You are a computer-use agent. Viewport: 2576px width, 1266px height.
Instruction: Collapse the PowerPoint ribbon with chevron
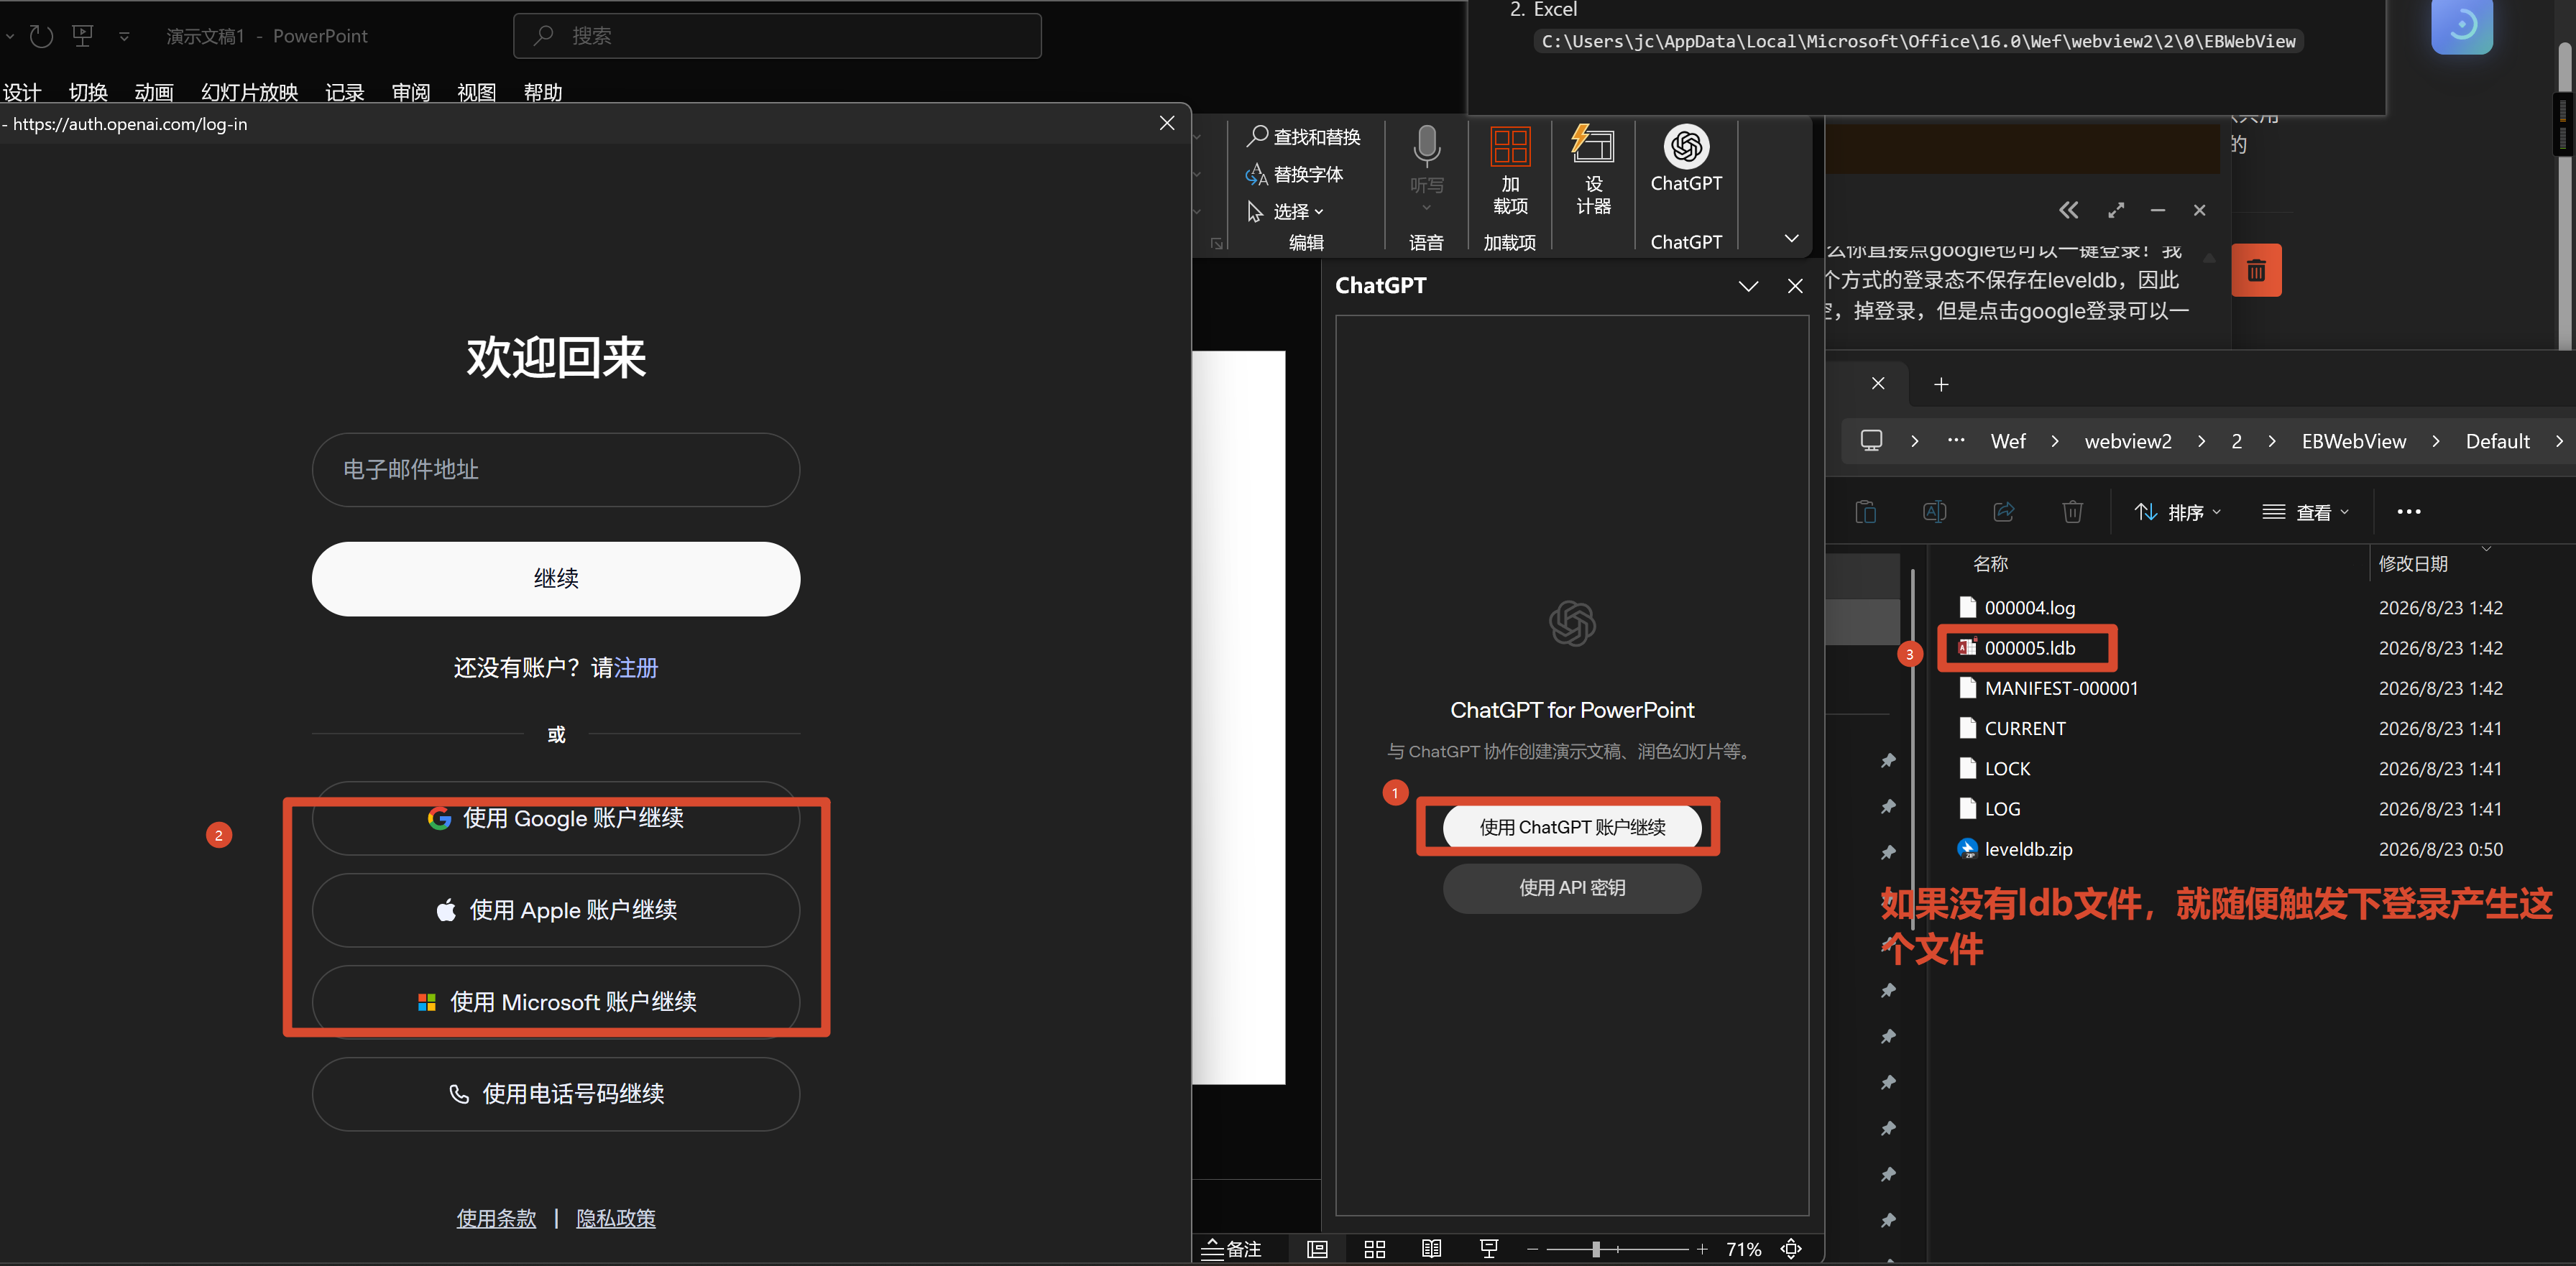click(x=1791, y=238)
